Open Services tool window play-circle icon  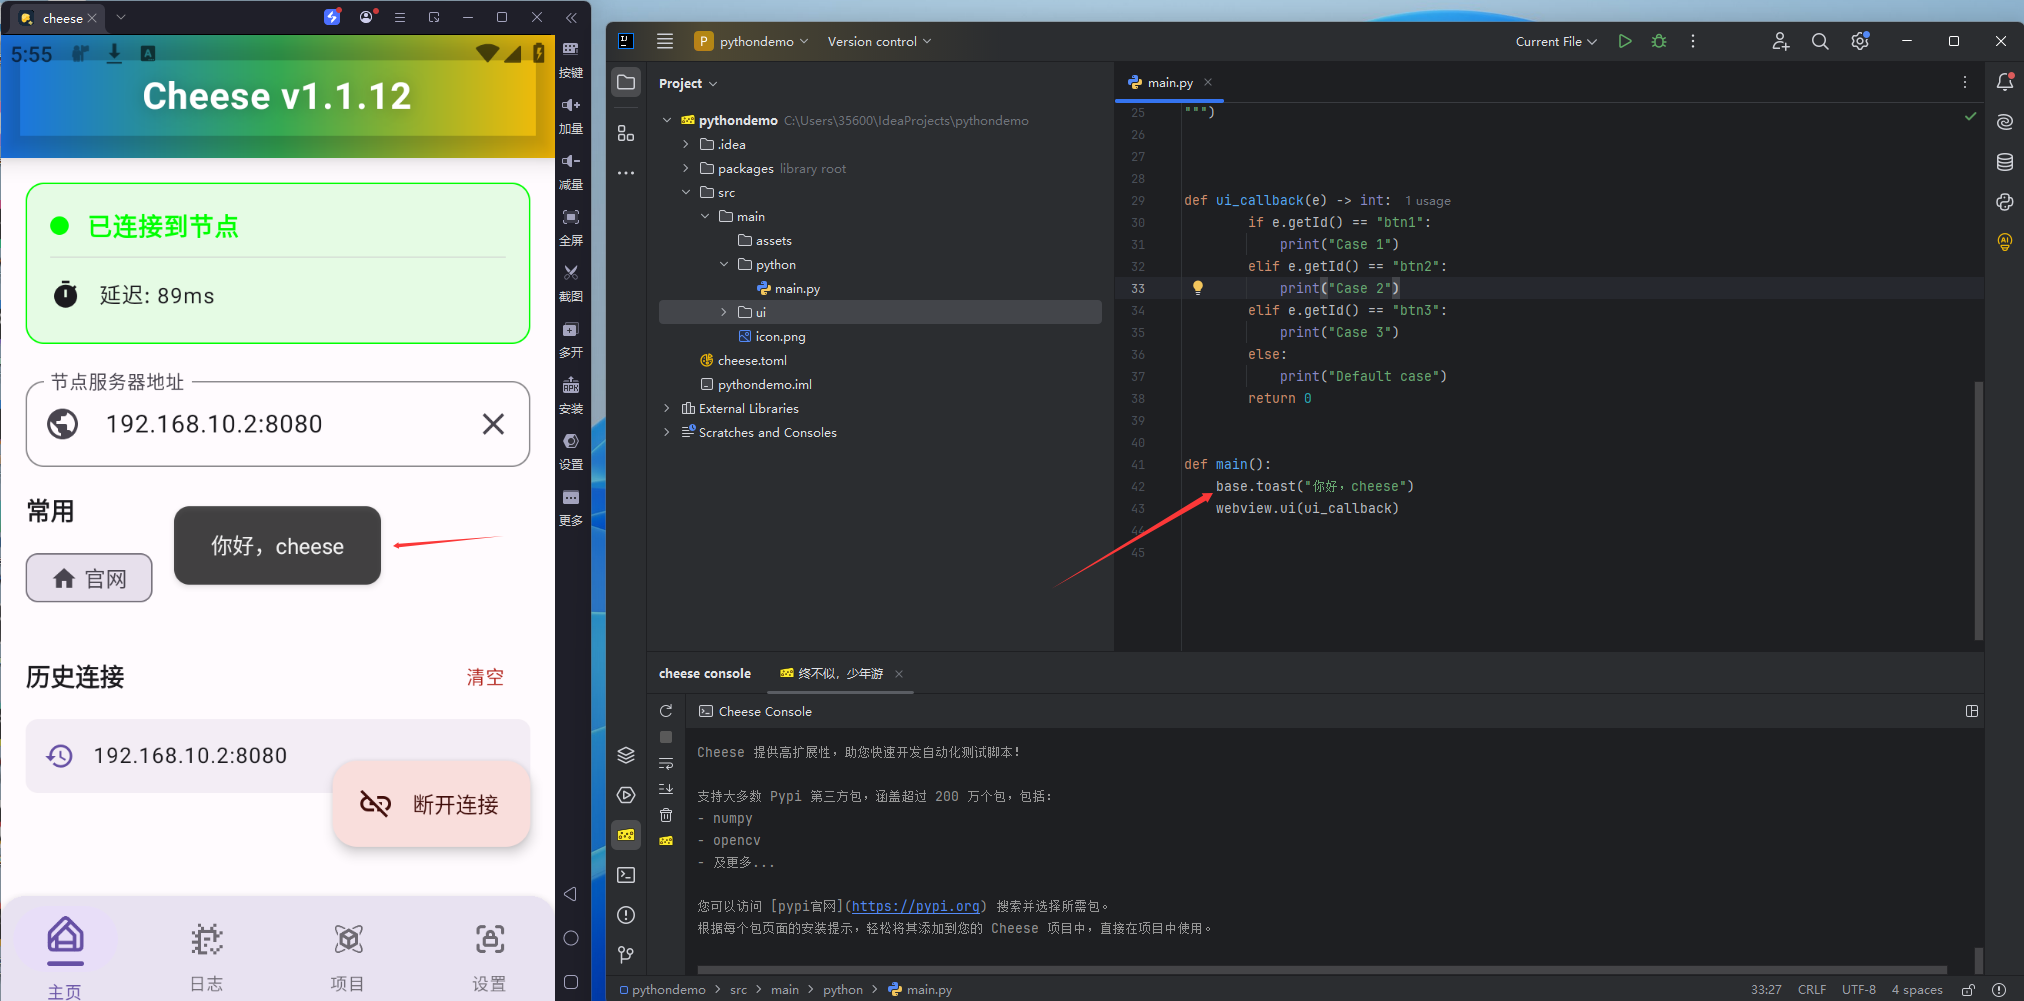point(626,795)
